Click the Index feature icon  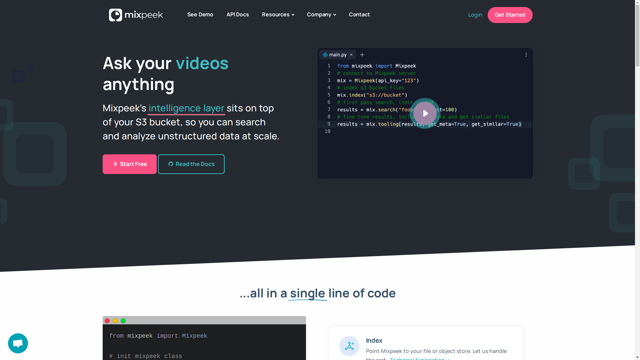[x=349, y=346]
